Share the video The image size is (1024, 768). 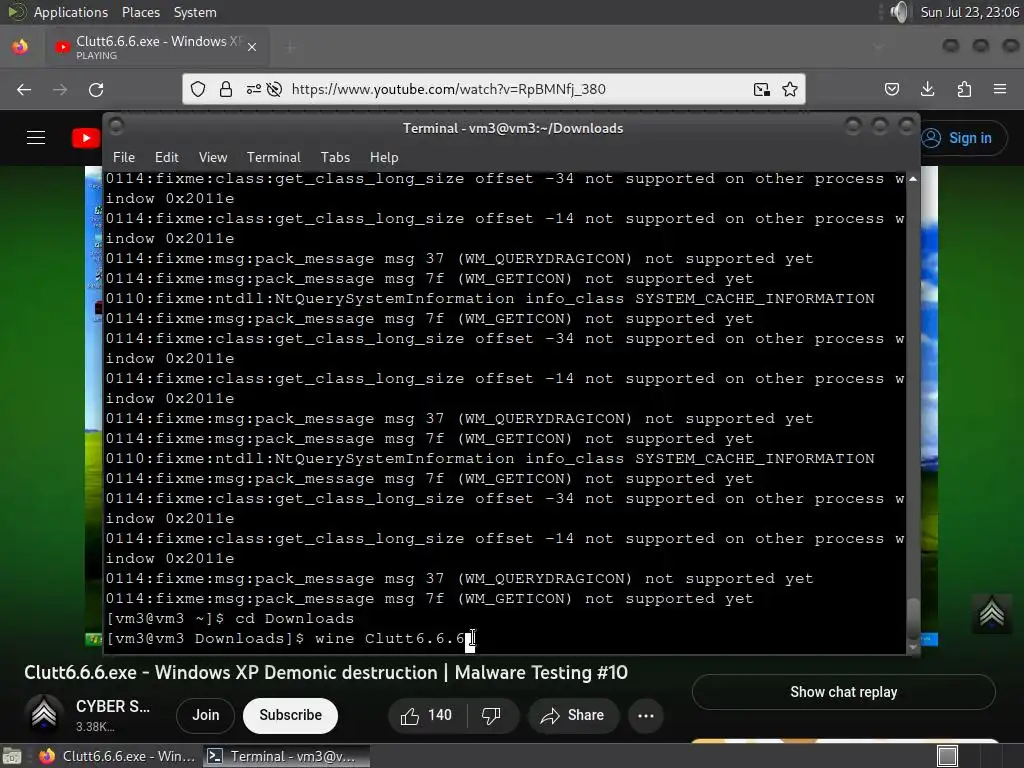[572, 716]
